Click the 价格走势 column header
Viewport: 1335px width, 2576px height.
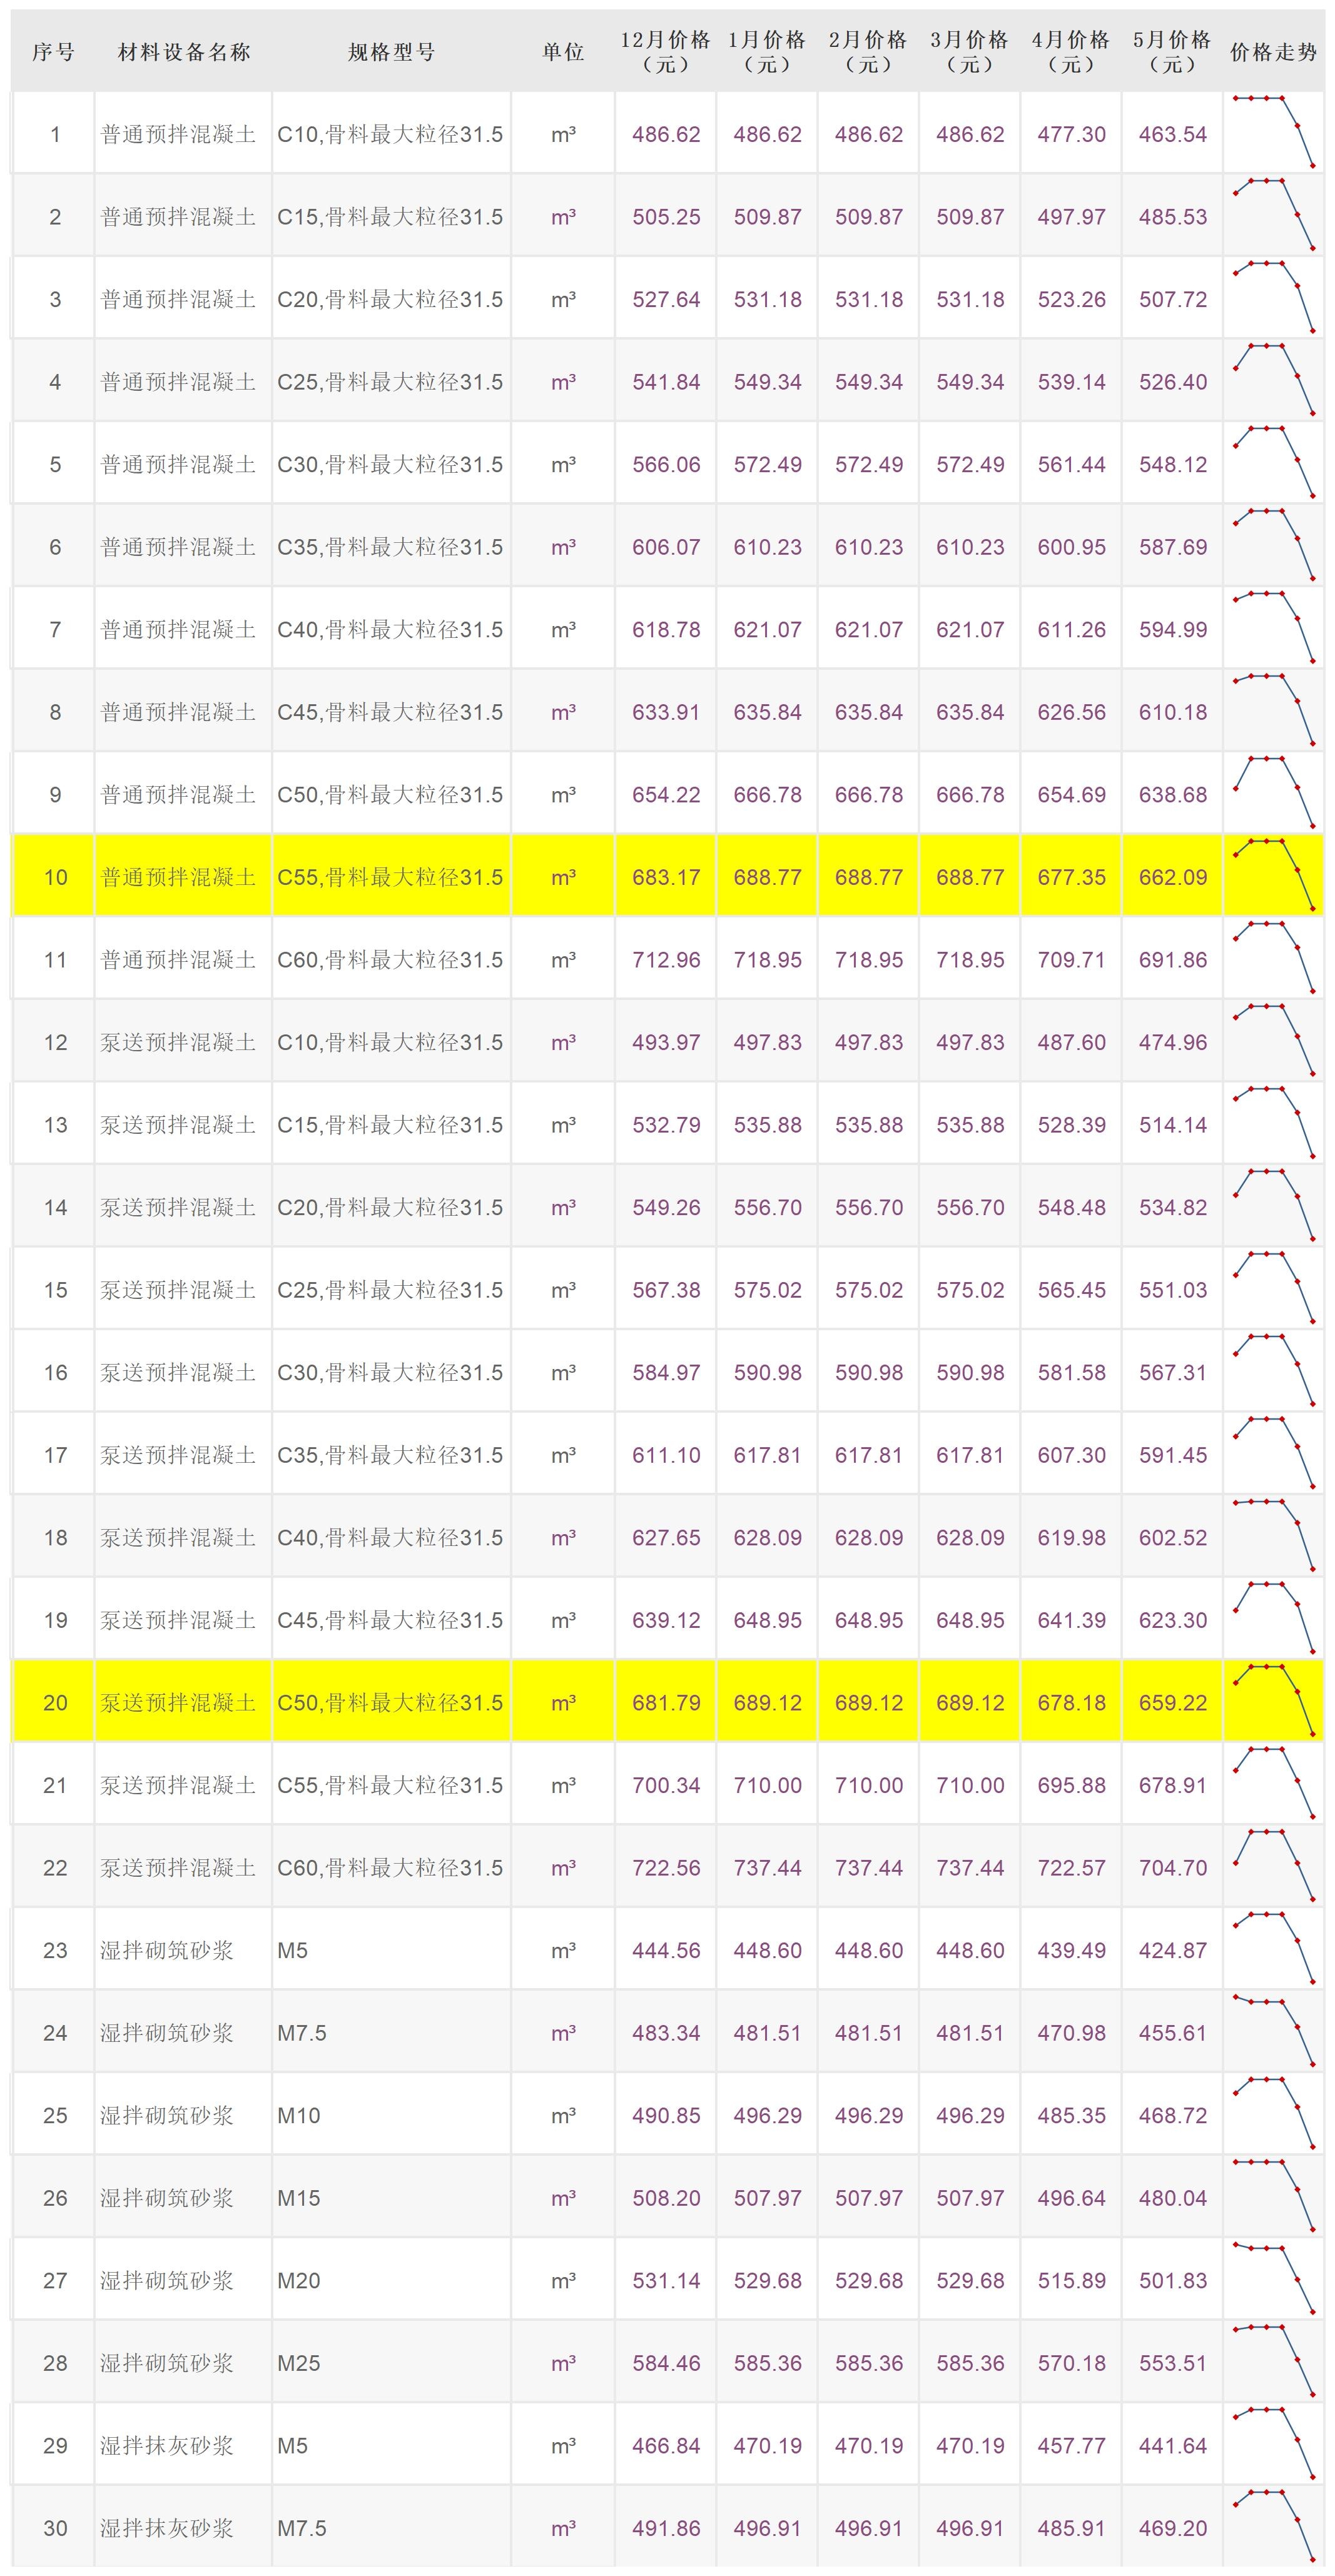click(1273, 52)
